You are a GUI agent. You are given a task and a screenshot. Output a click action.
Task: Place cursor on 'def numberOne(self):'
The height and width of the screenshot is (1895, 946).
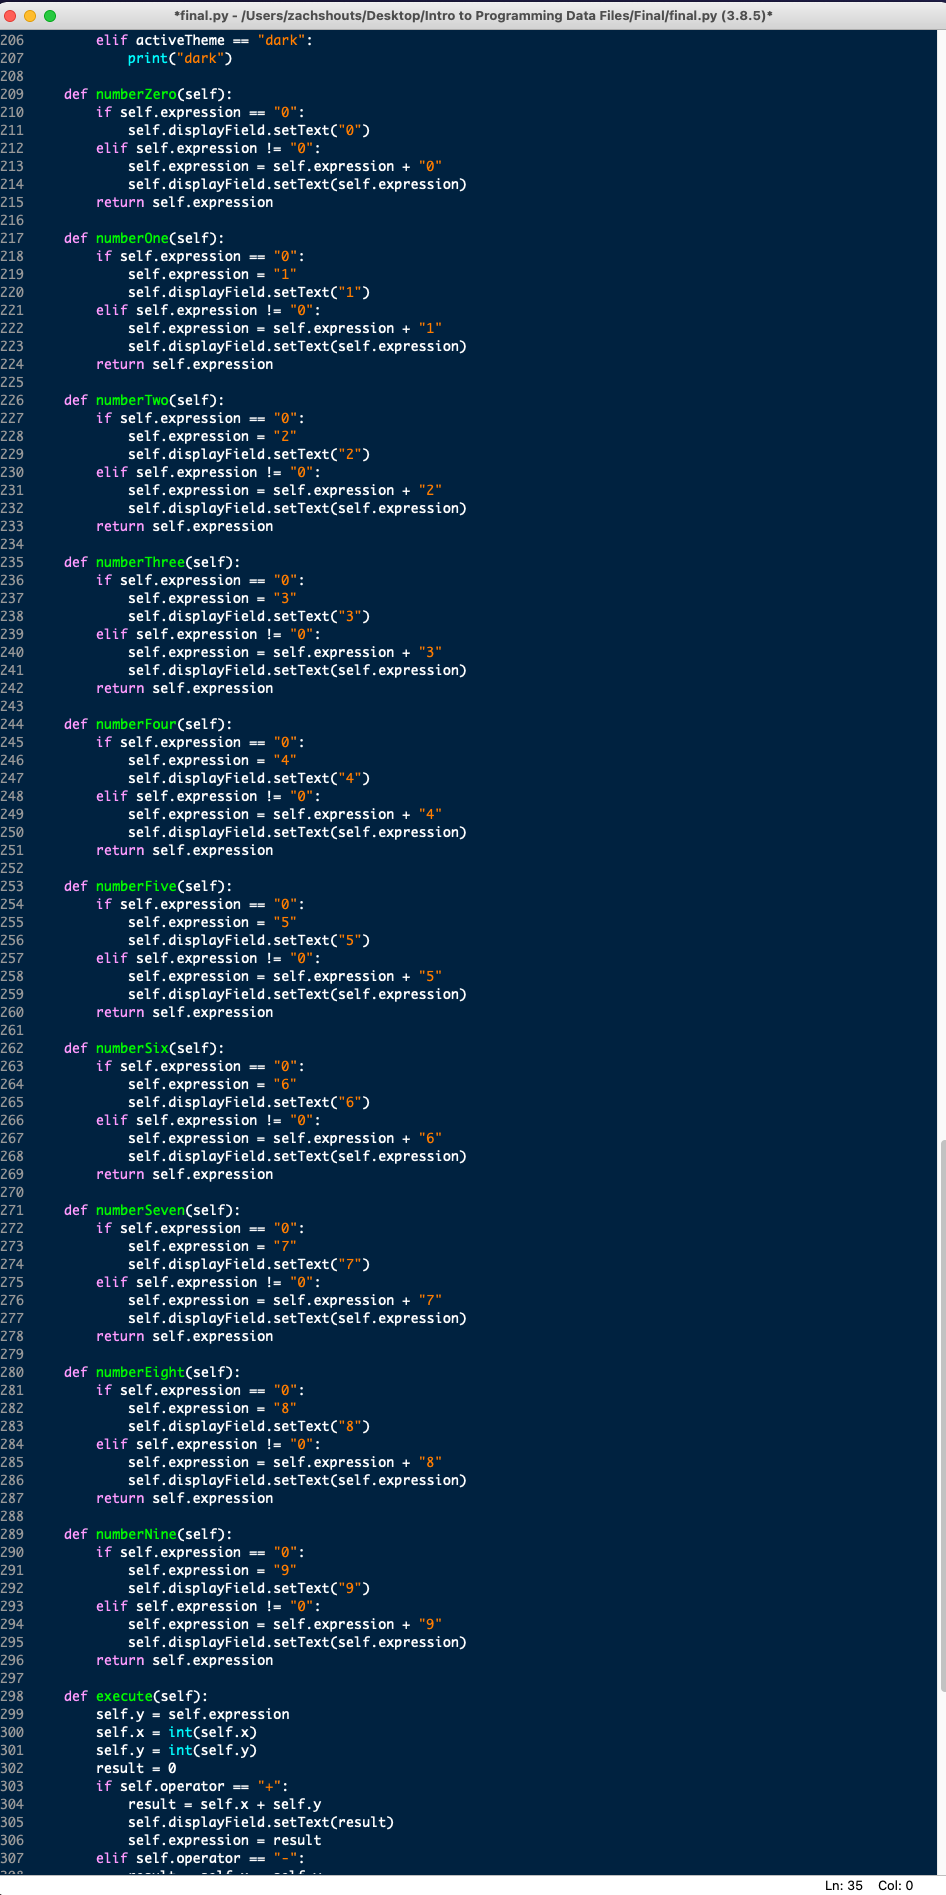point(144,238)
